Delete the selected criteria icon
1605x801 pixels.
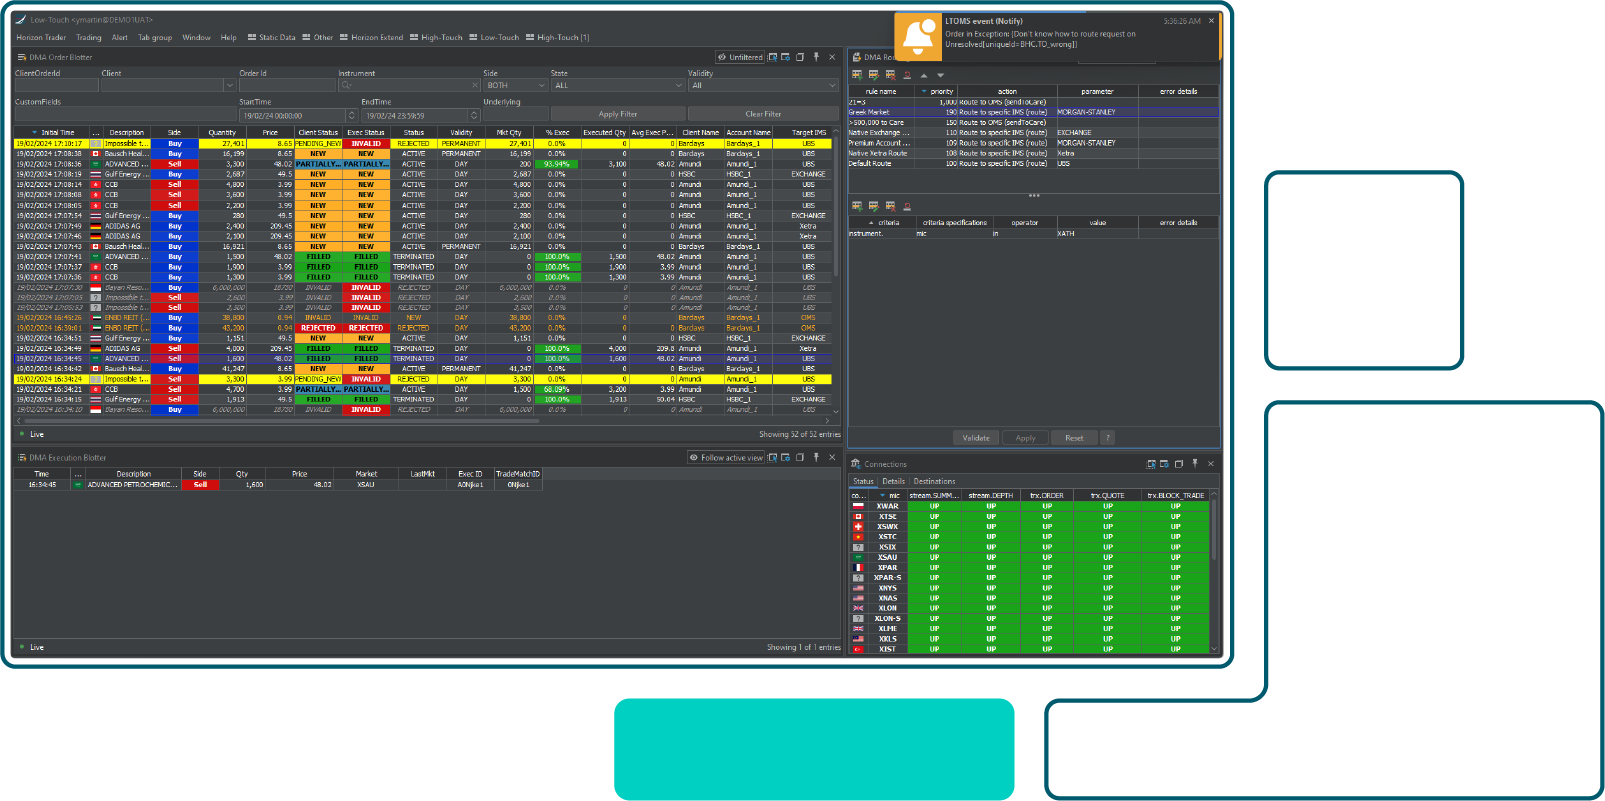(x=890, y=206)
